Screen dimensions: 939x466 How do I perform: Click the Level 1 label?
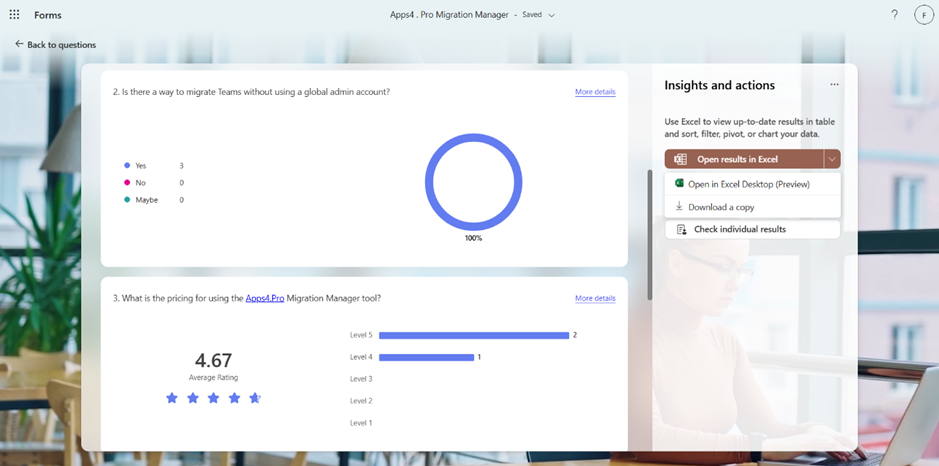[x=361, y=423]
